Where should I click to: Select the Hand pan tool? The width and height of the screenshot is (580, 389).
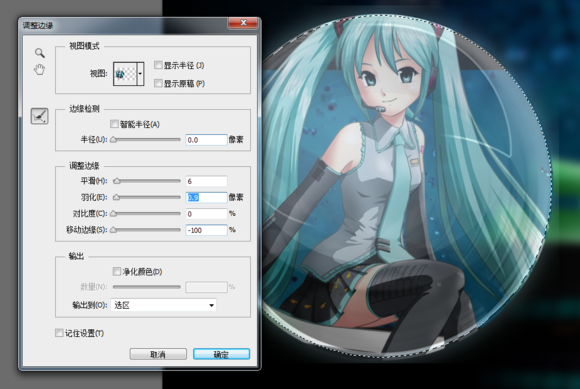click(x=40, y=69)
